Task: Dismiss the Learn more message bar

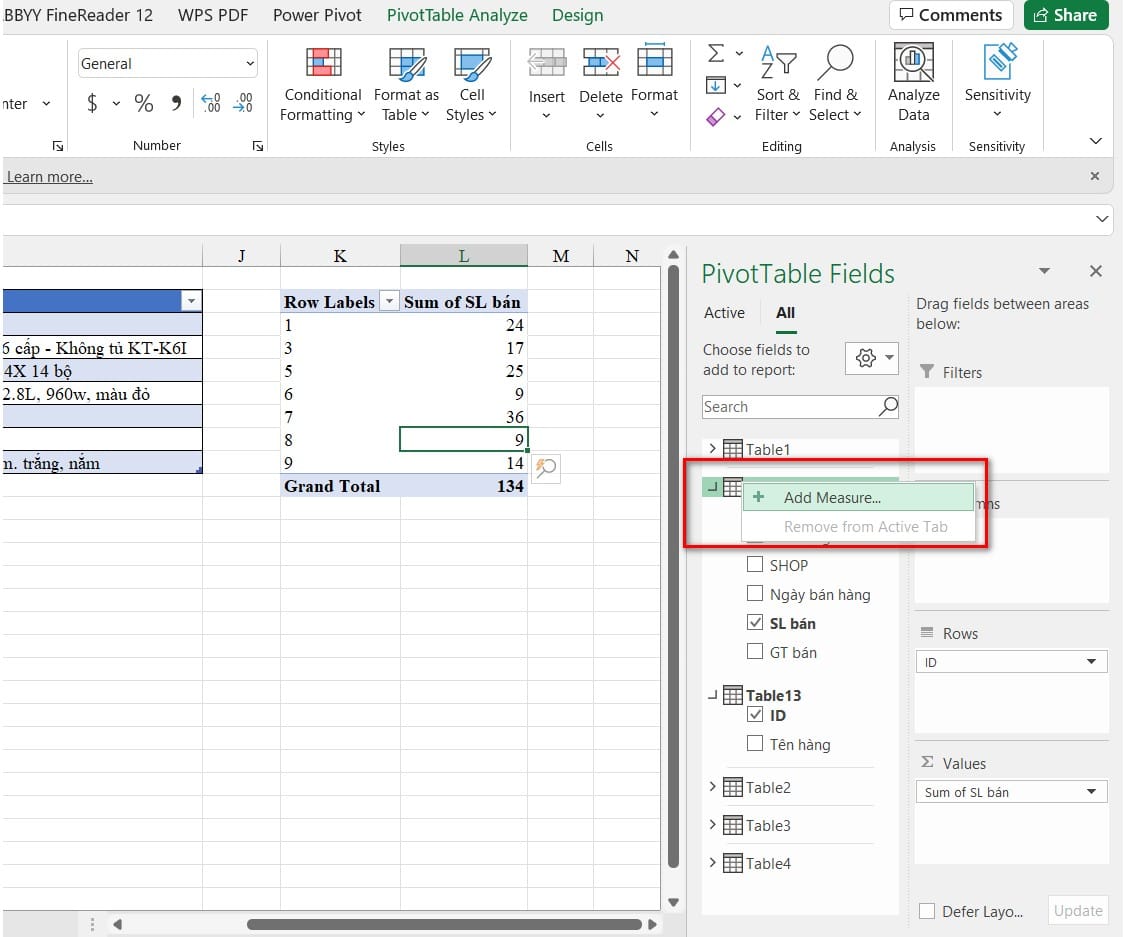Action: pyautogui.click(x=1095, y=176)
